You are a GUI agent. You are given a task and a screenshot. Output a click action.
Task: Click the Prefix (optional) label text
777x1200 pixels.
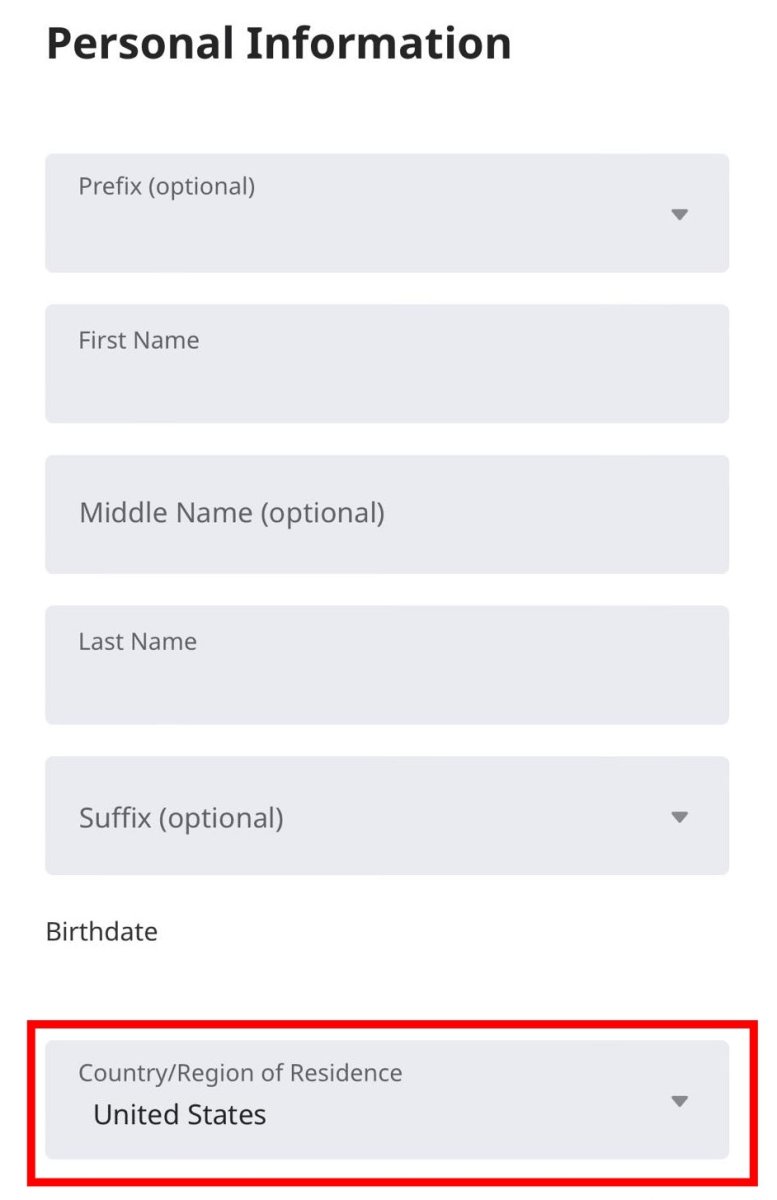(x=167, y=187)
